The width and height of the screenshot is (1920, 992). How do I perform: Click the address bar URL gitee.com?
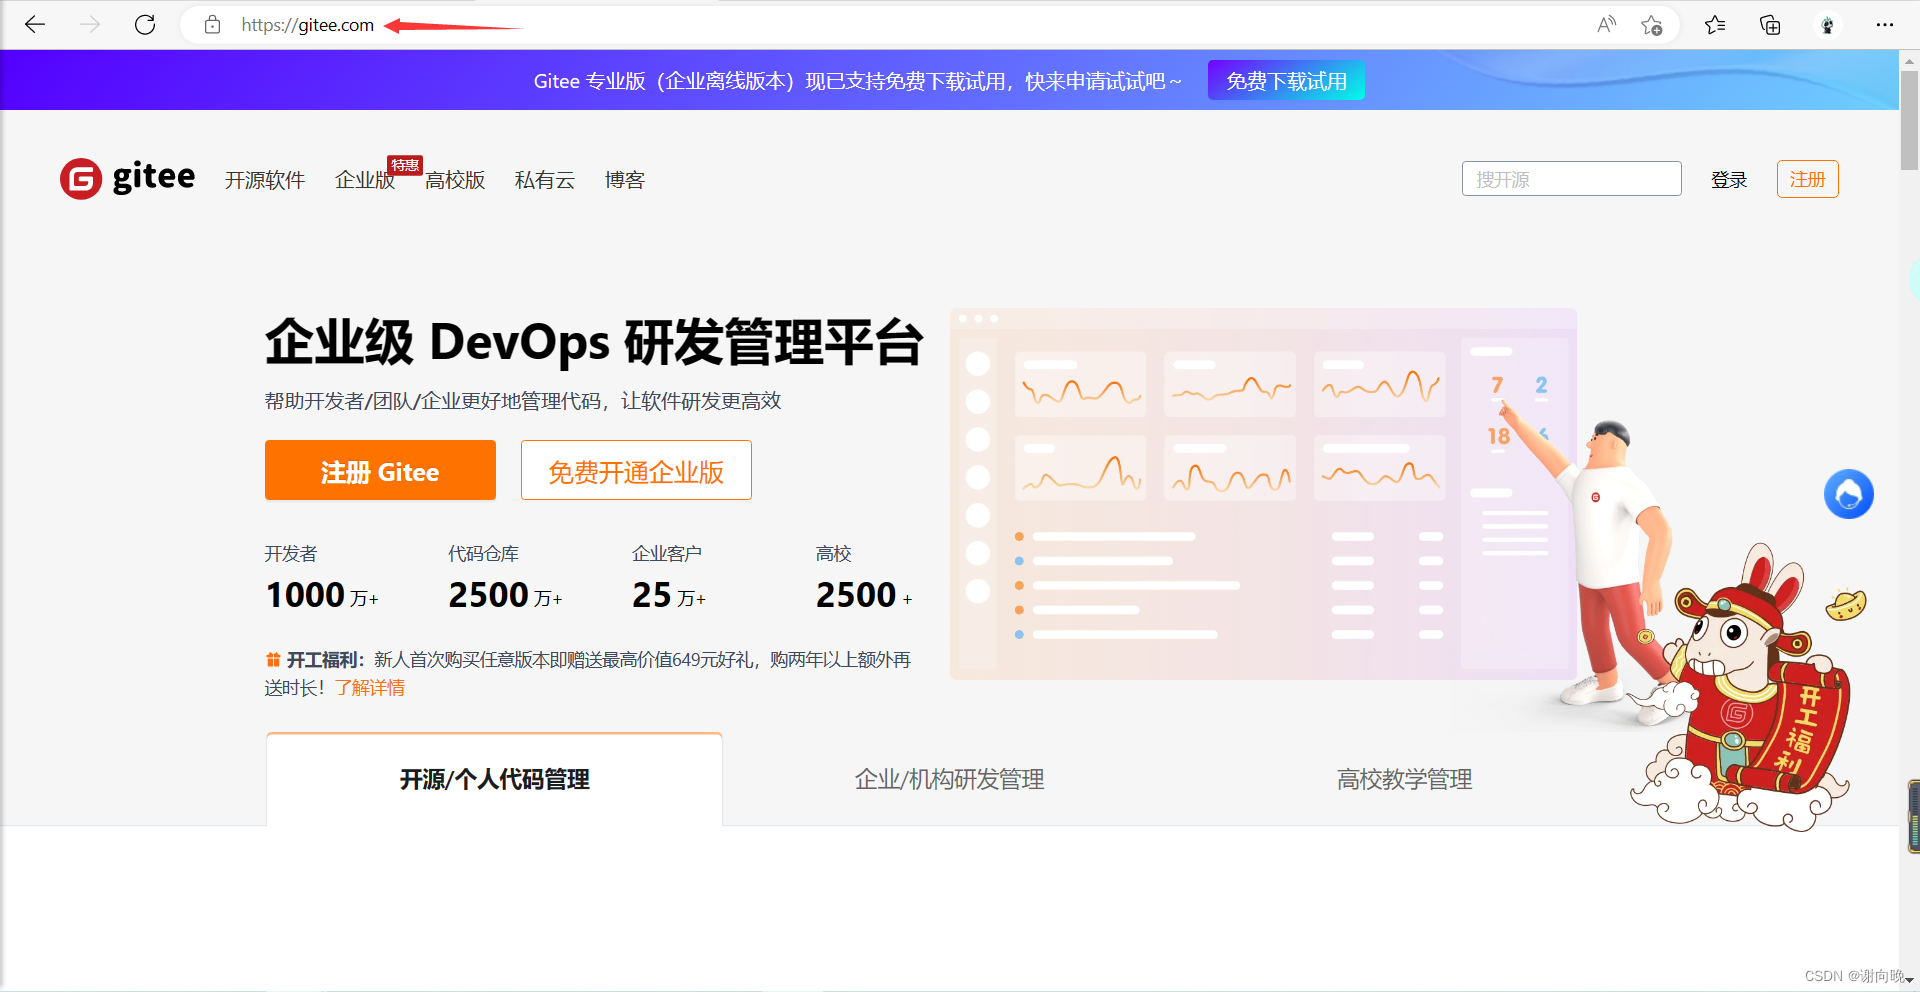pyautogui.click(x=307, y=25)
